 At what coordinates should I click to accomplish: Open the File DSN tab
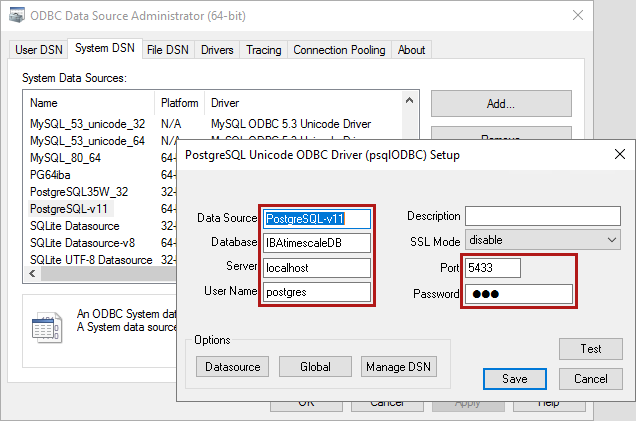(168, 50)
